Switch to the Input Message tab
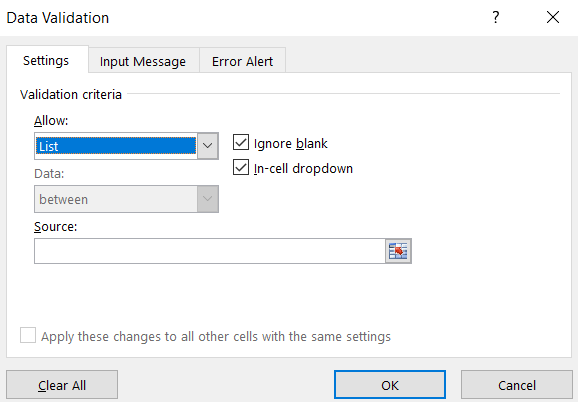The image size is (578, 402). click(143, 62)
